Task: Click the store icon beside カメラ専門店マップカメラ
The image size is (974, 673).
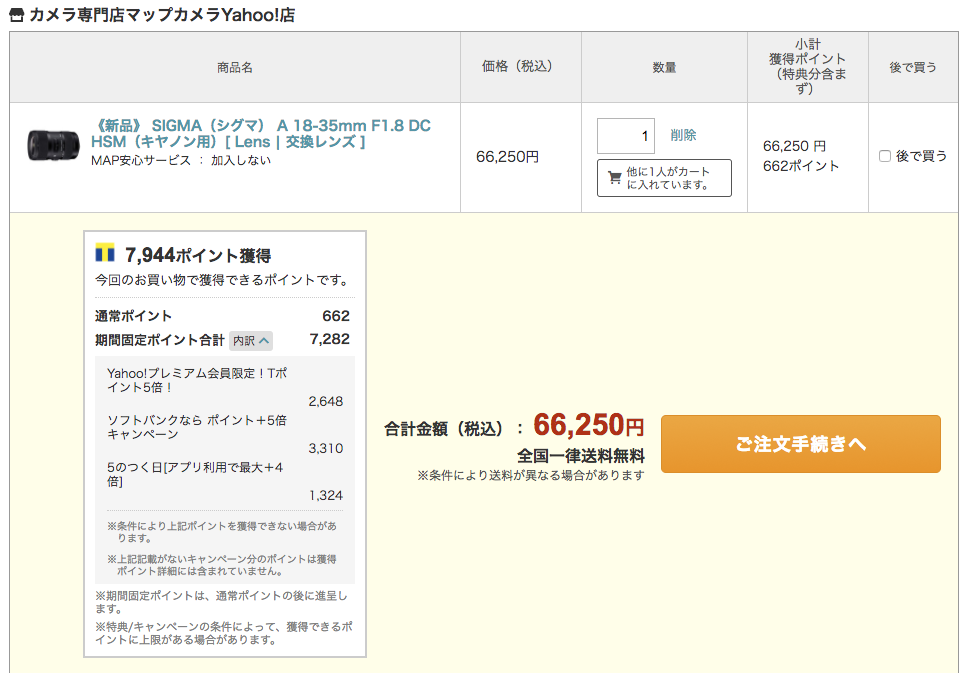Action: click(17, 15)
